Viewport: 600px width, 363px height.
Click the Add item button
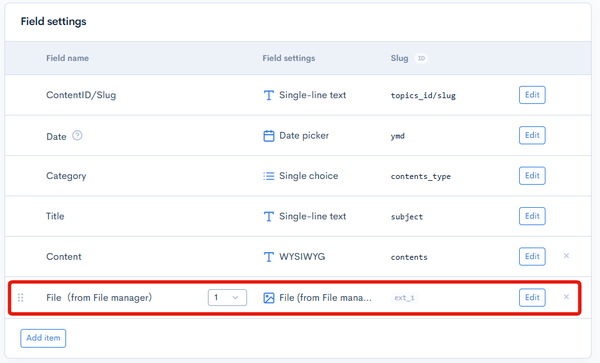point(43,338)
